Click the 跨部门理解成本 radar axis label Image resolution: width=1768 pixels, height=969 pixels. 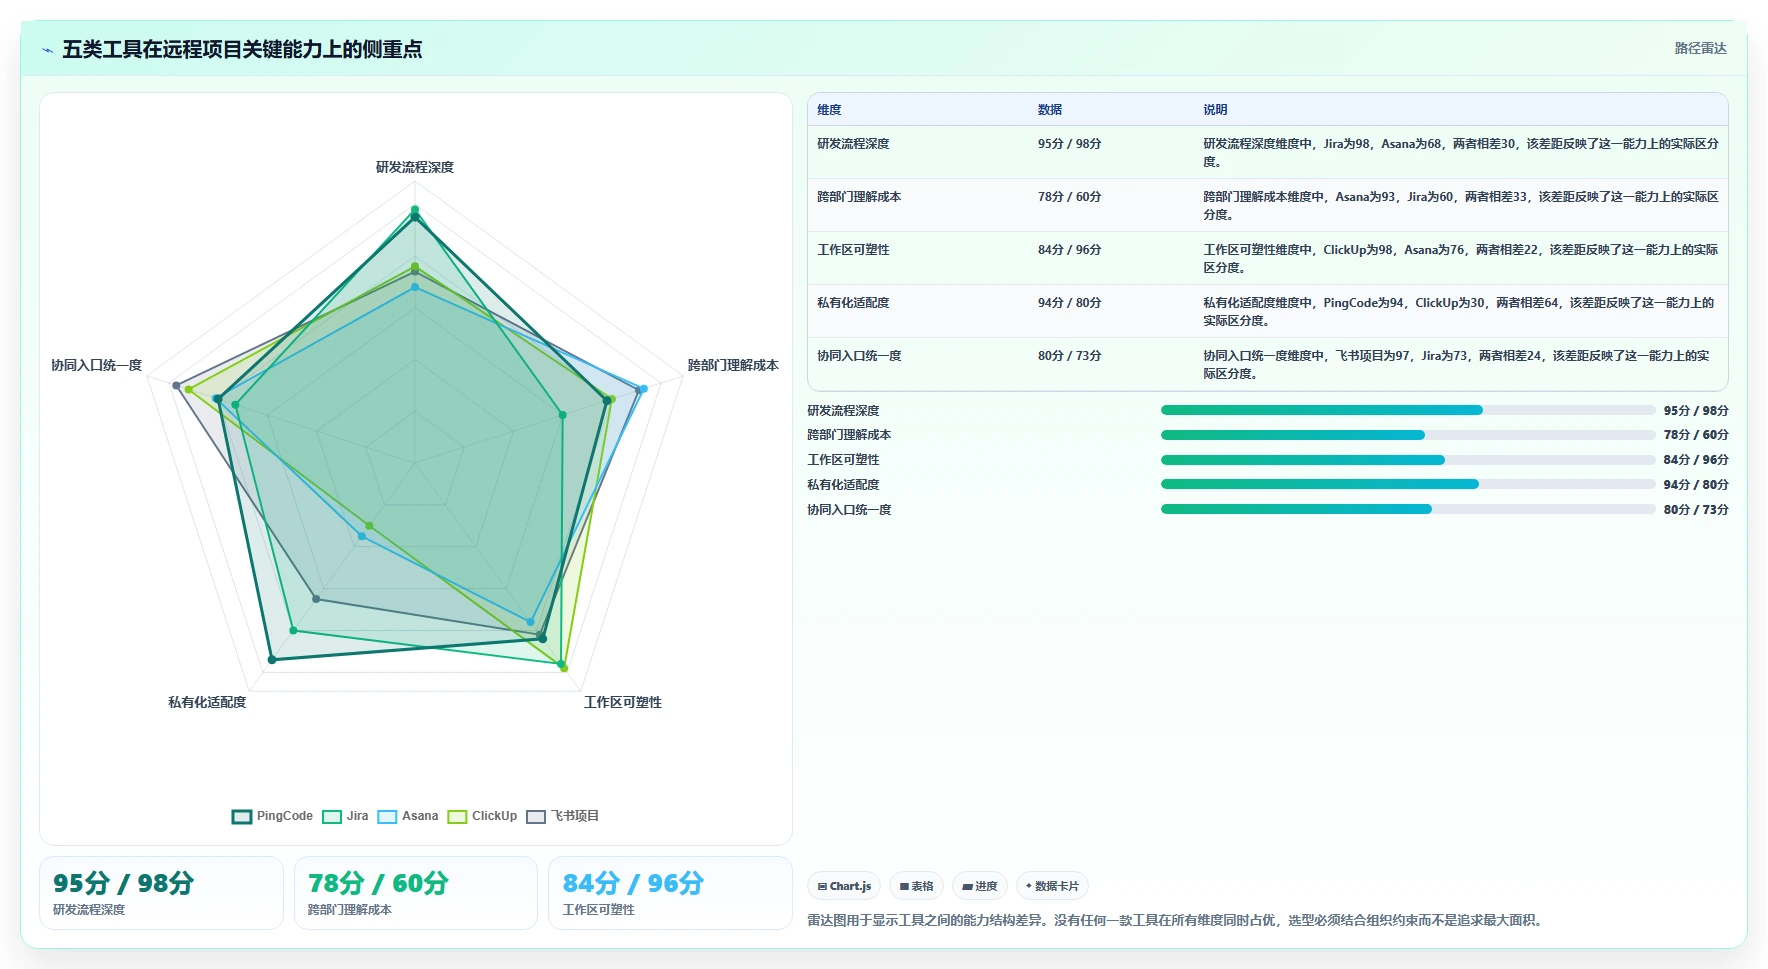(x=733, y=365)
